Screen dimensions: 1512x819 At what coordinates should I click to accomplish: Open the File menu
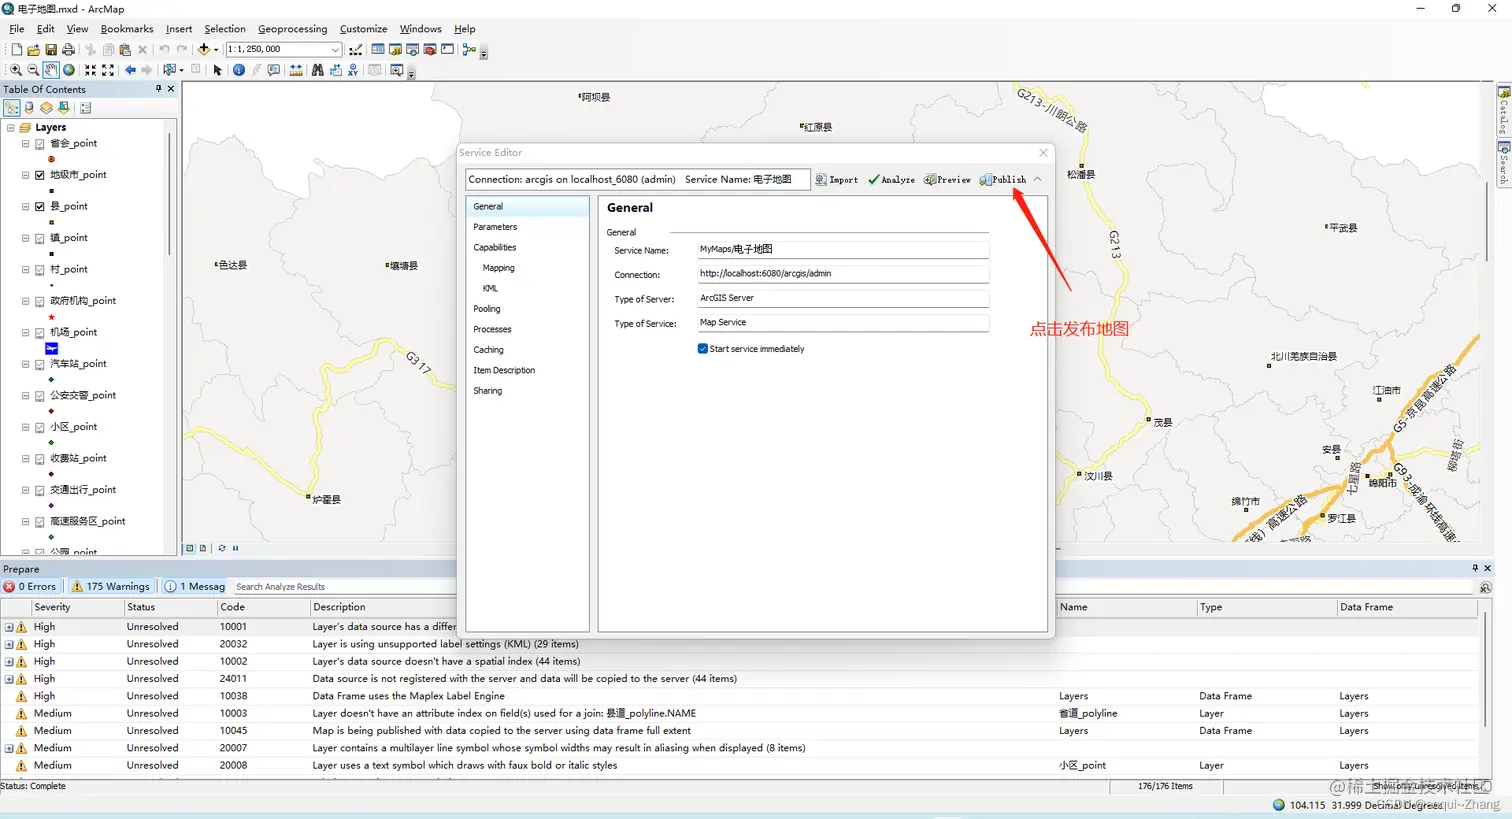click(x=17, y=29)
